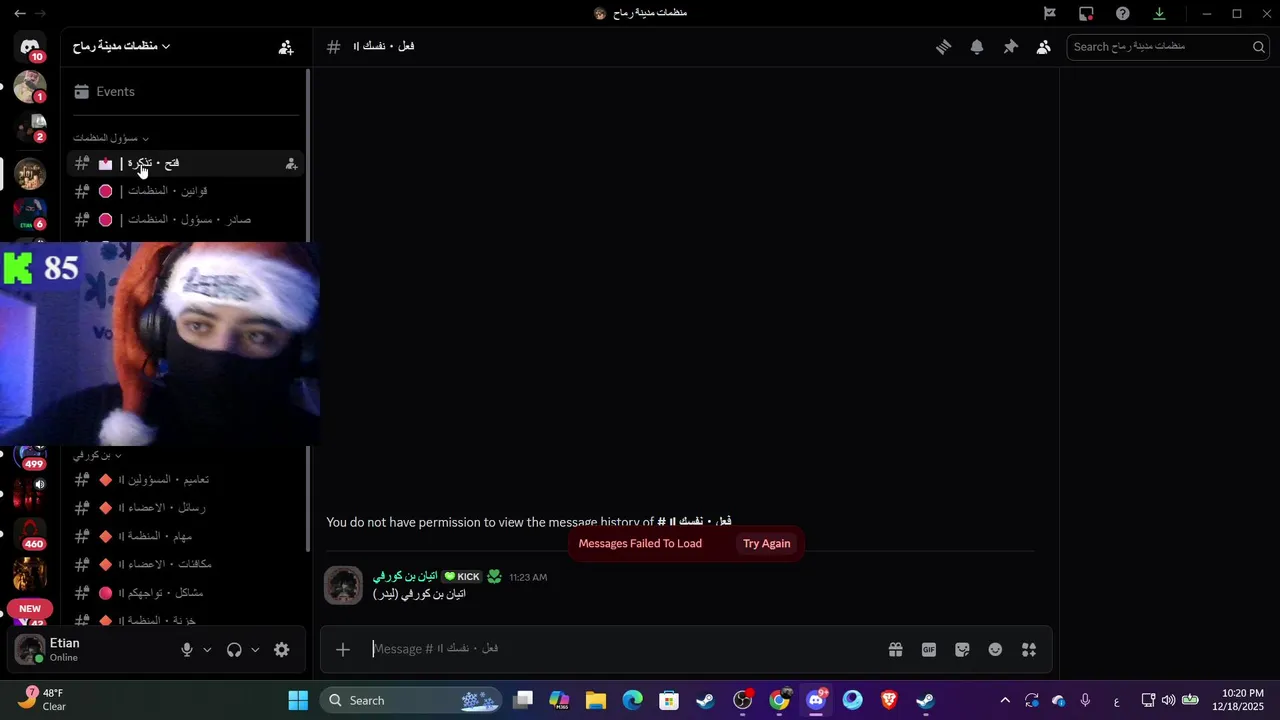Click the KICK server tag badge
The height and width of the screenshot is (720, 1280).
463,577
